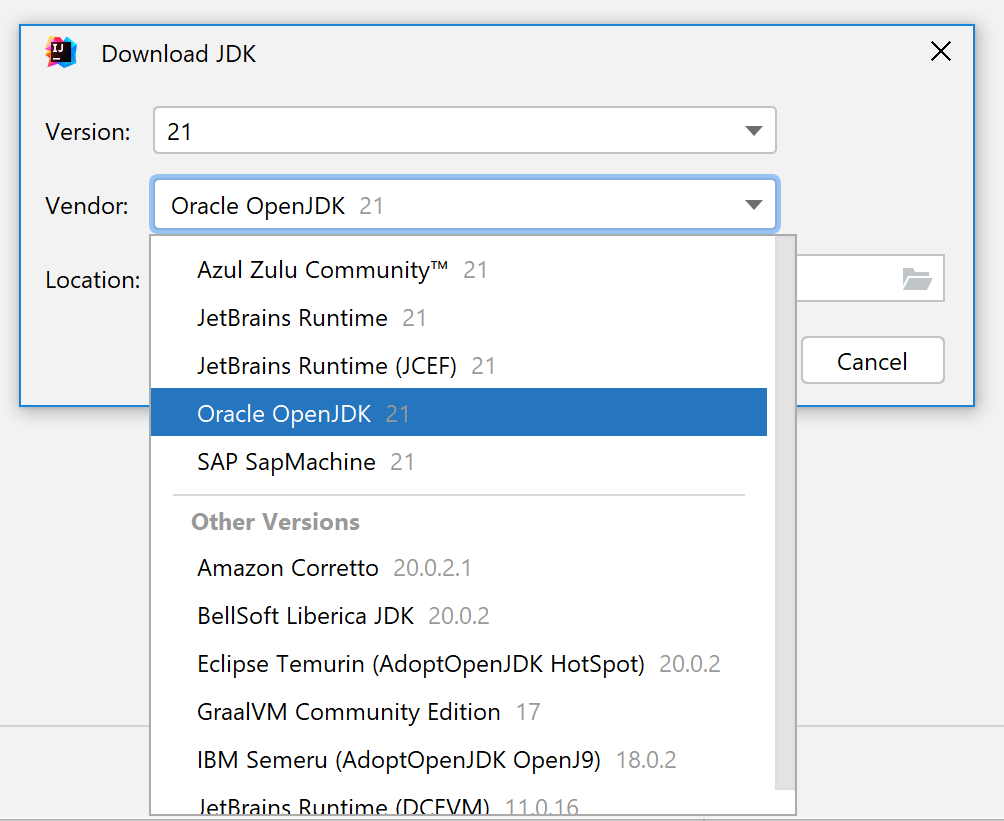Click the folder browse icon in Location field
Screen dimensions: 1004x821
(x=917, y=279)
